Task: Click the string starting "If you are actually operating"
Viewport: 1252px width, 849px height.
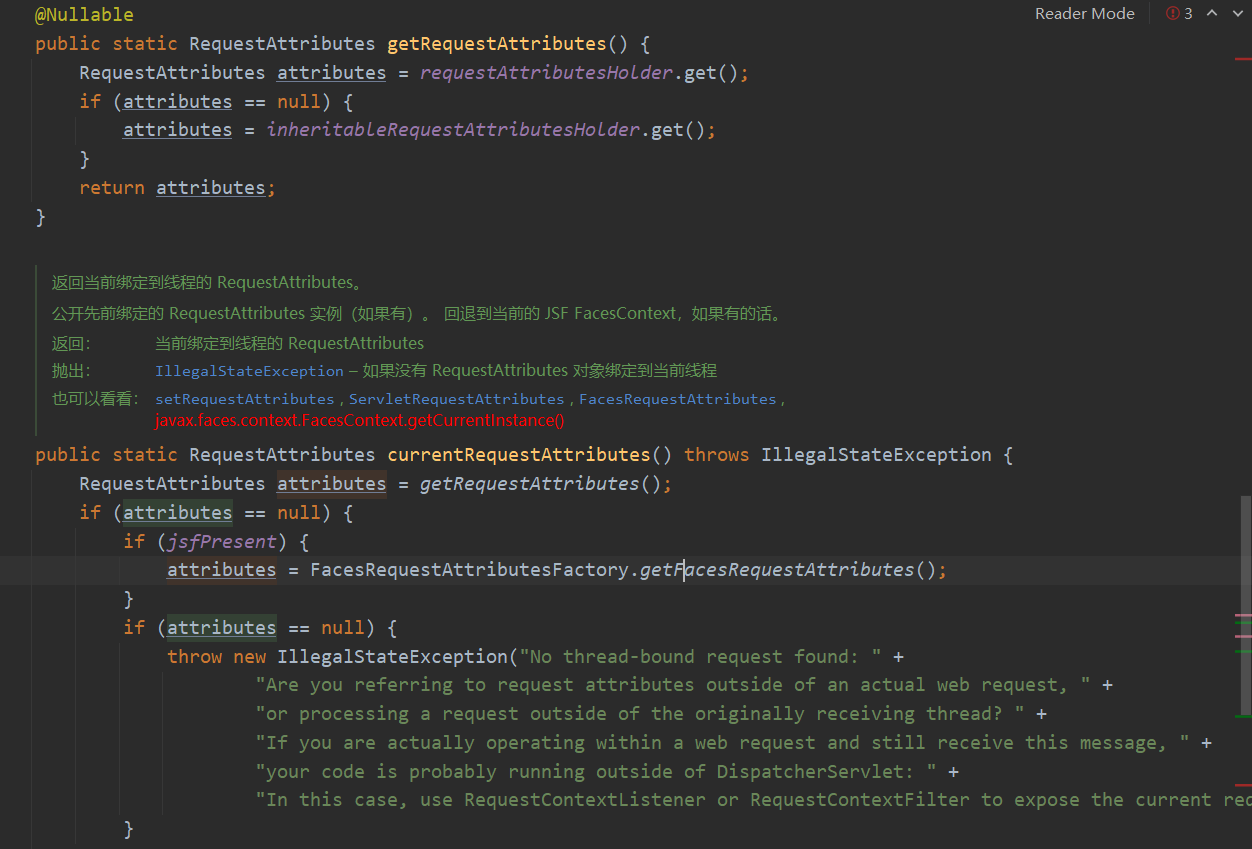Action: click(x=722, y=743)
